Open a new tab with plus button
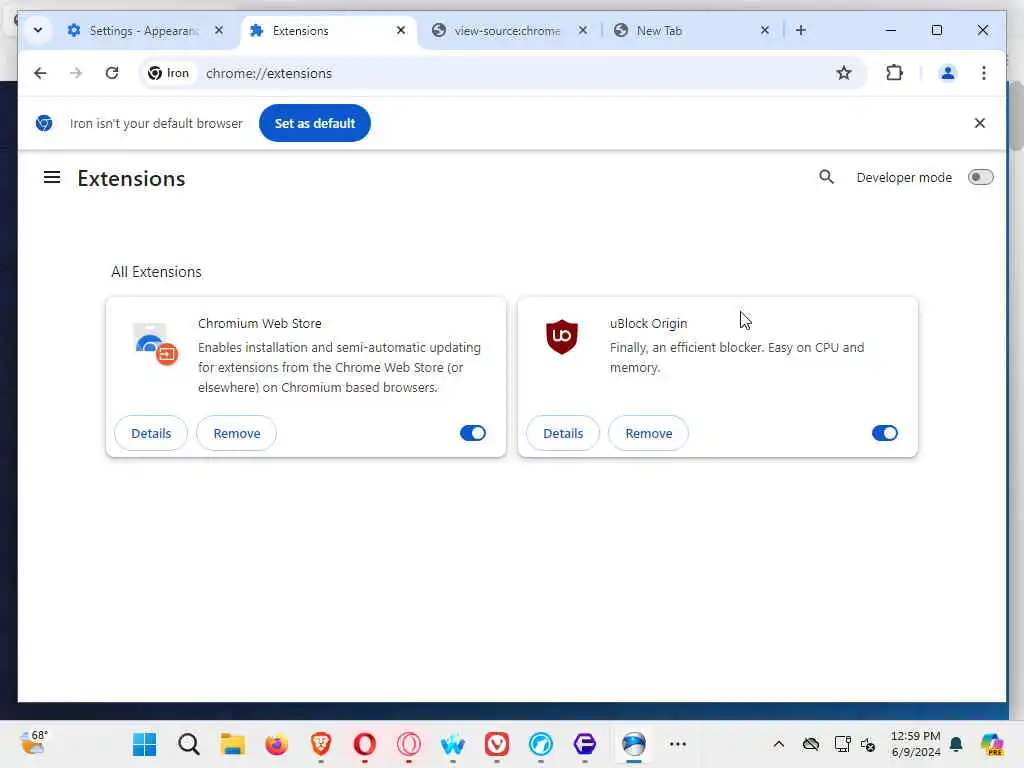Screen dimensions: 1024x768 (801, 30)
